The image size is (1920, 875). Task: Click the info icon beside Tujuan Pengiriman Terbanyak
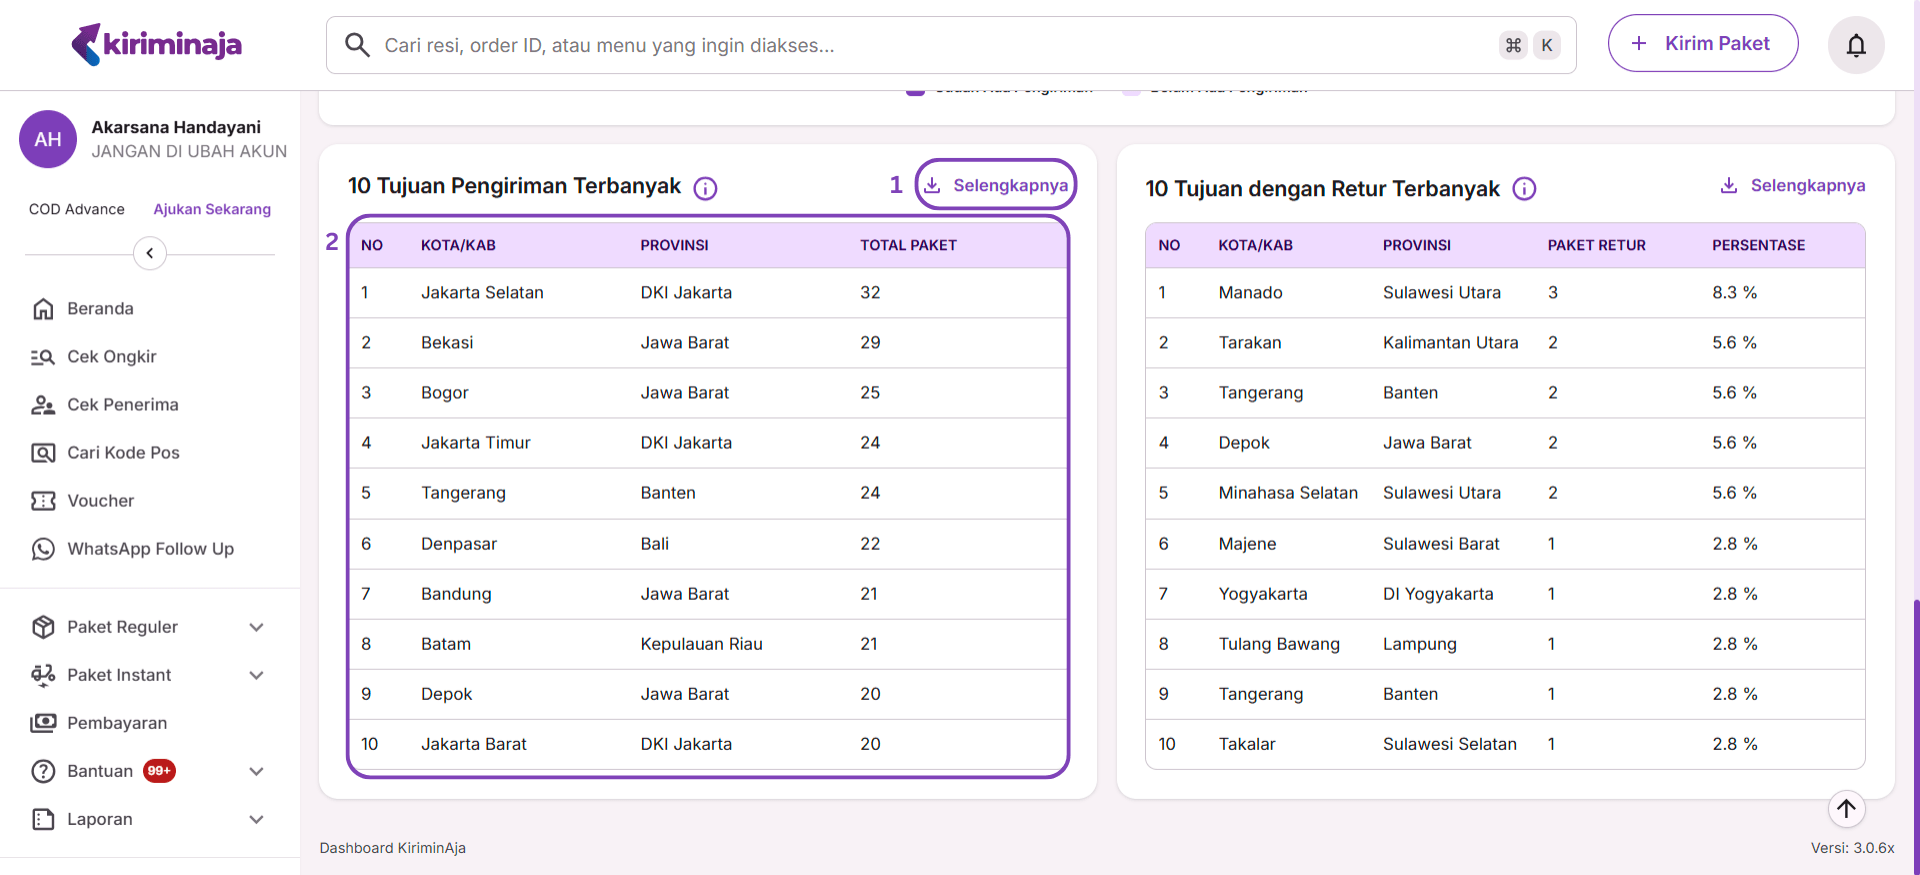tap(705, 188)
